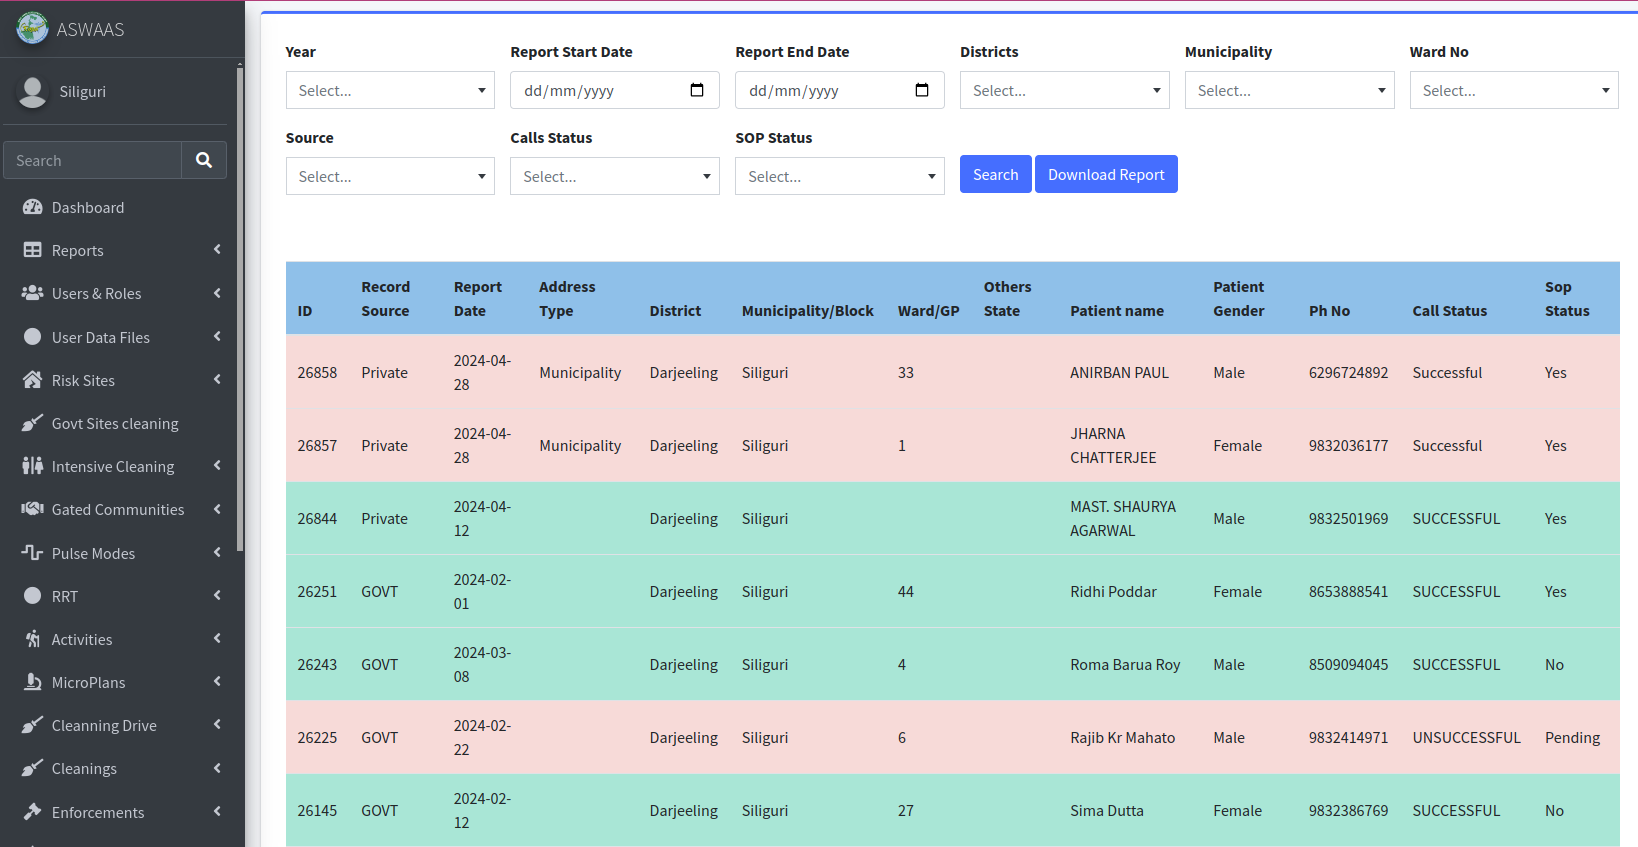The height and width of the screenshot is (847, 1638).
Task: Click the Enforcements gavel icon
Action: (33, 812)
